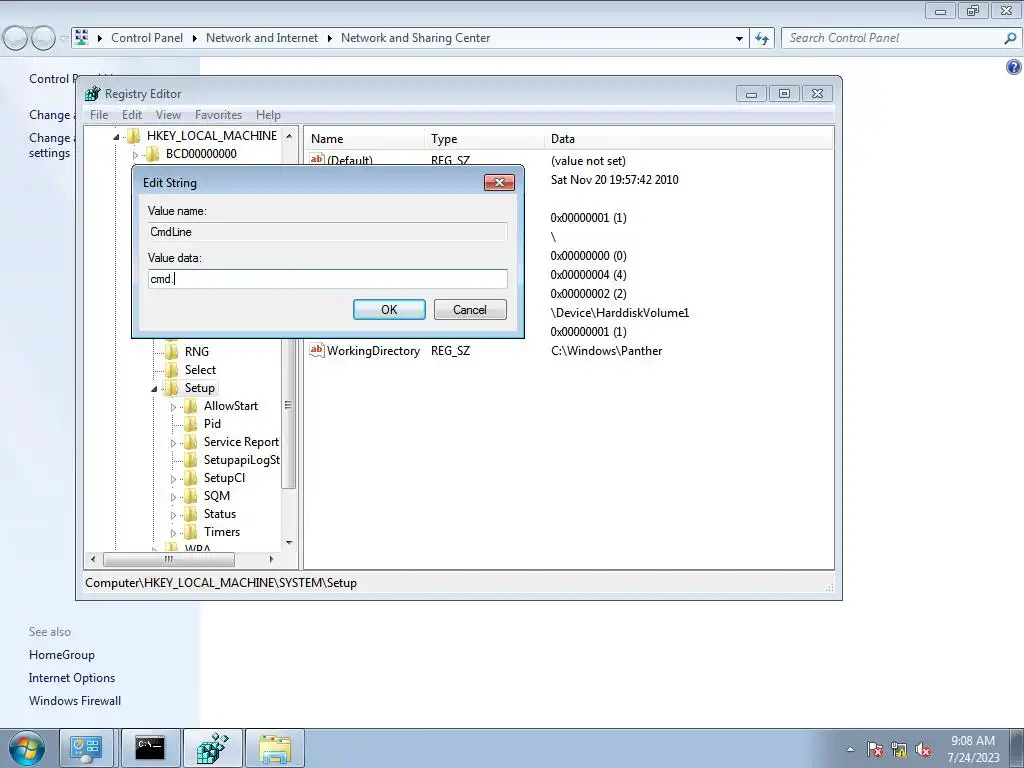Click the Registry Editor title bar icon

point(93,94)
